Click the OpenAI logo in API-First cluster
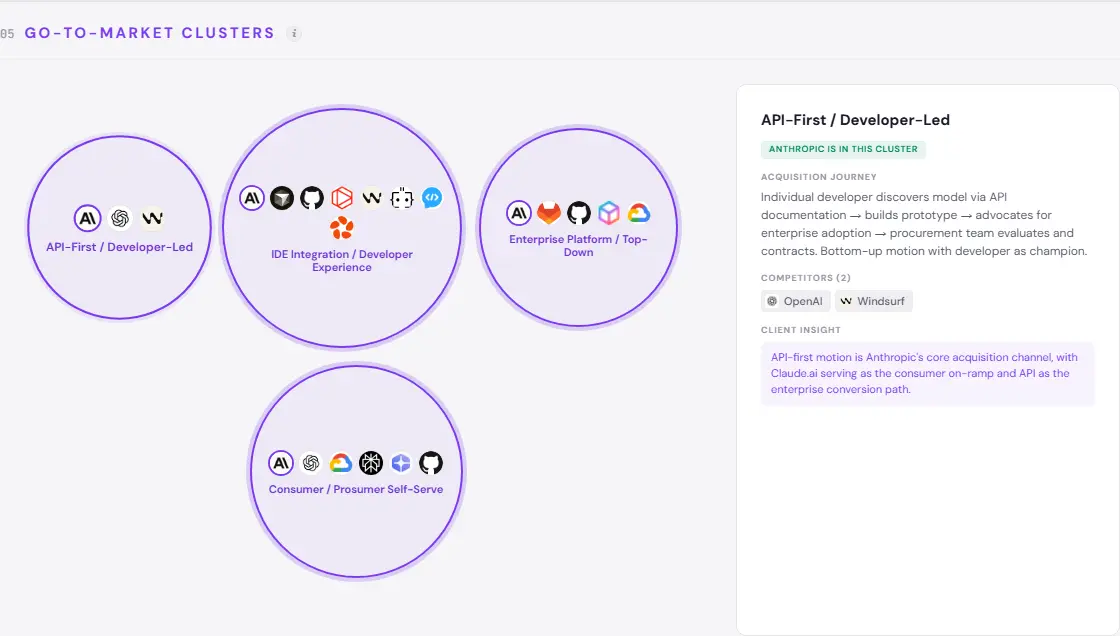The image size is (1120, 636). (120, 218)
